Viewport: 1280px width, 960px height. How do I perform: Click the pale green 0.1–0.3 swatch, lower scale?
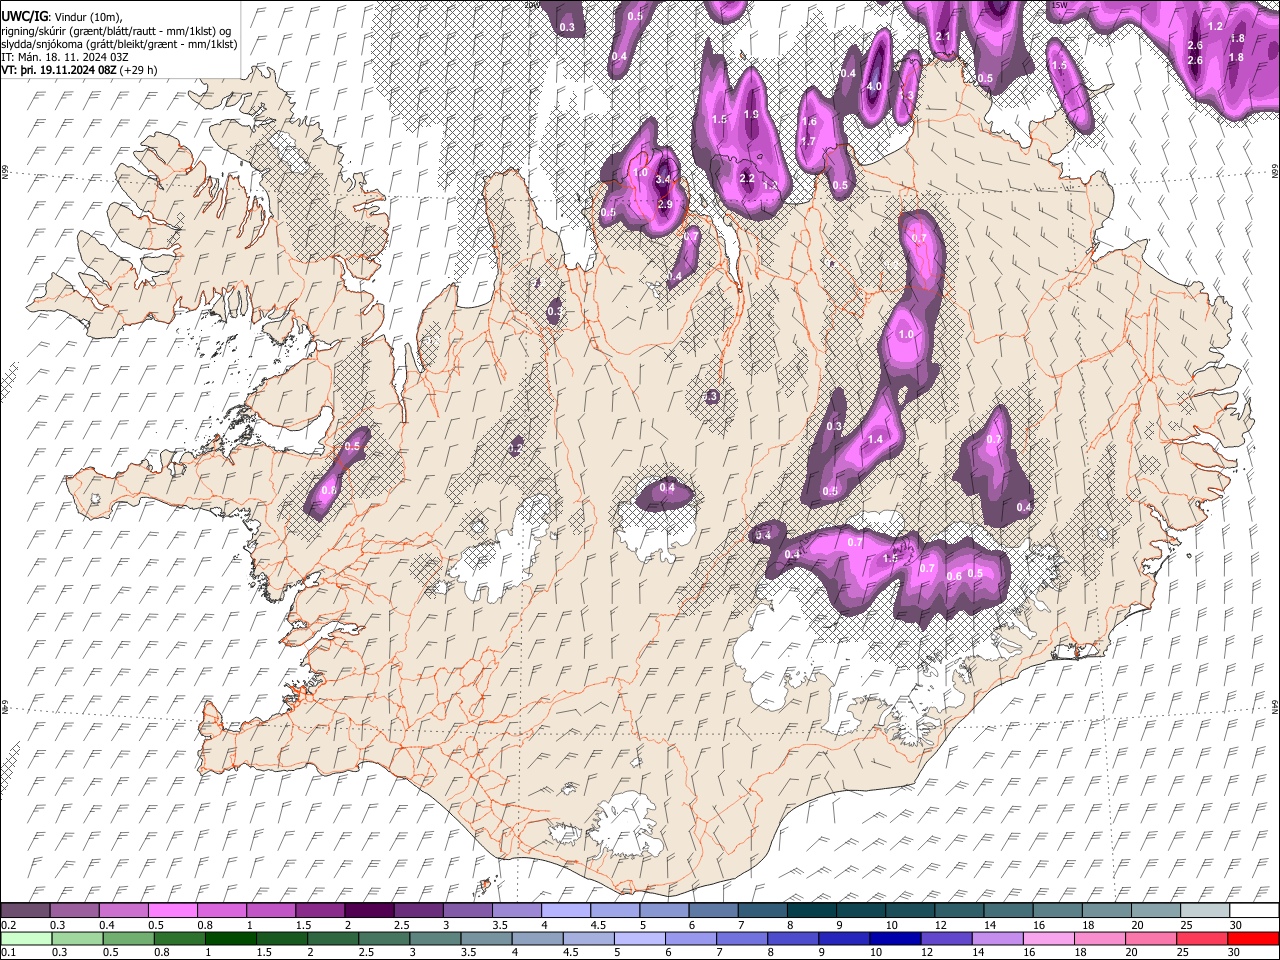click(27, 938)
